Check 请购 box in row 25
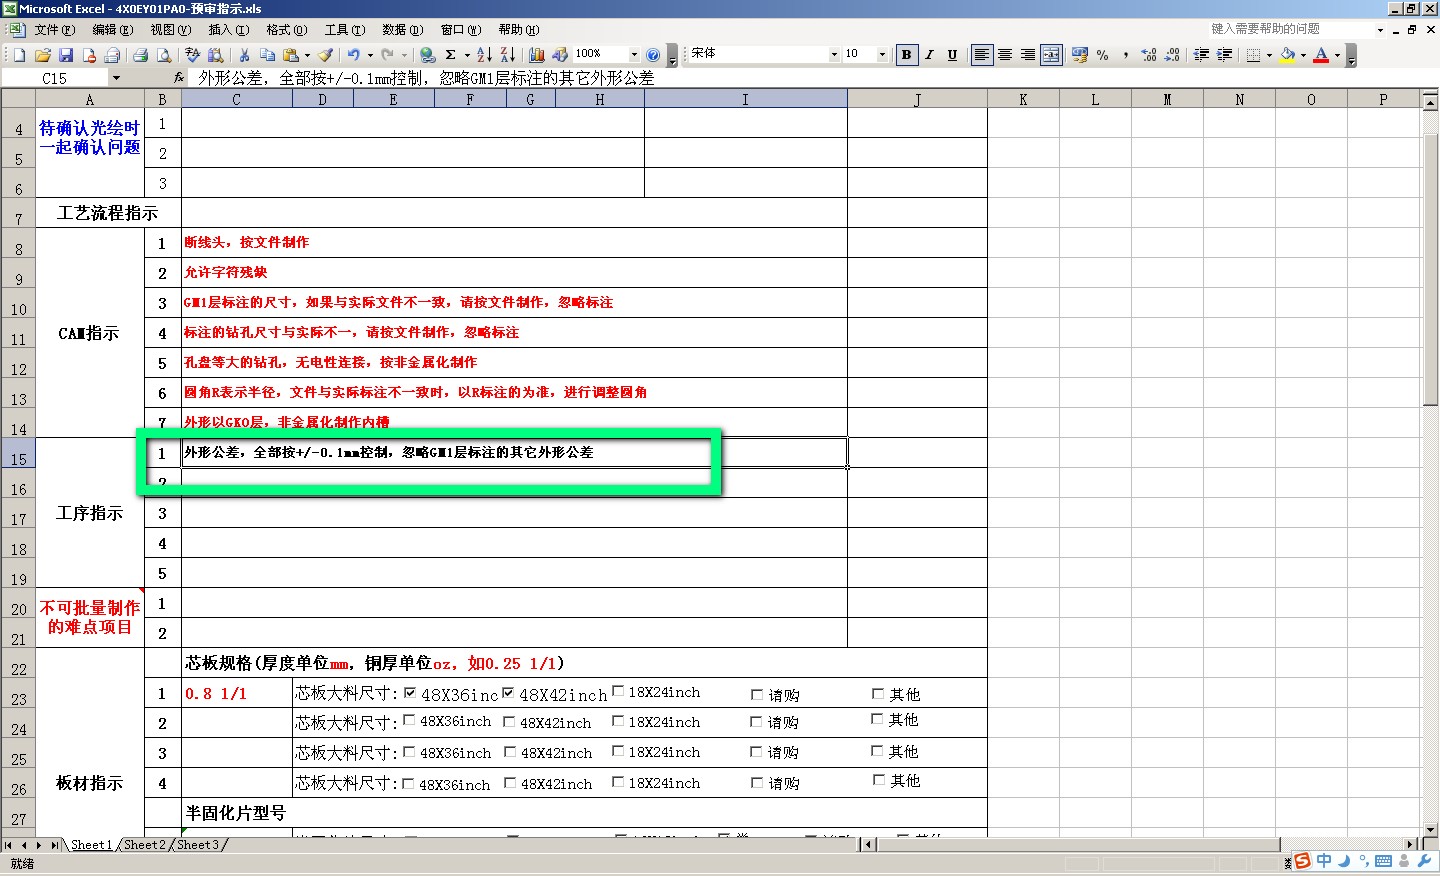This screenshot has height=876, width=1440. (x=757, y=752)
